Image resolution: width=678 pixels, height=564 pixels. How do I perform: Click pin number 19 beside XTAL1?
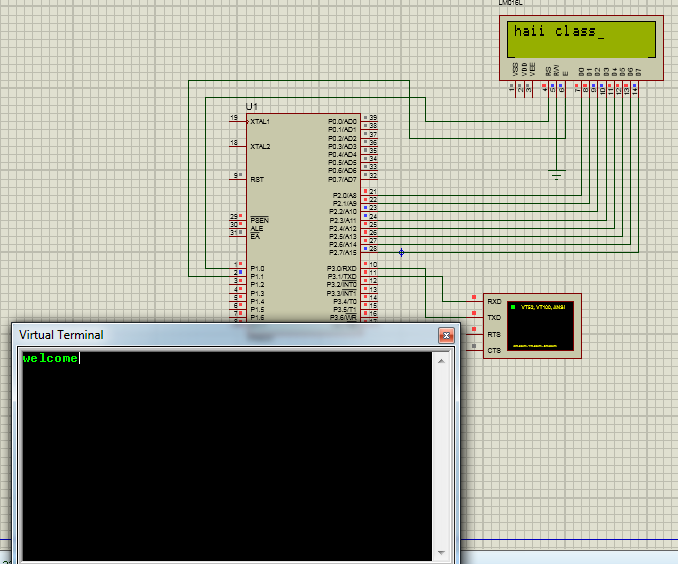click(x=234, y=118)
